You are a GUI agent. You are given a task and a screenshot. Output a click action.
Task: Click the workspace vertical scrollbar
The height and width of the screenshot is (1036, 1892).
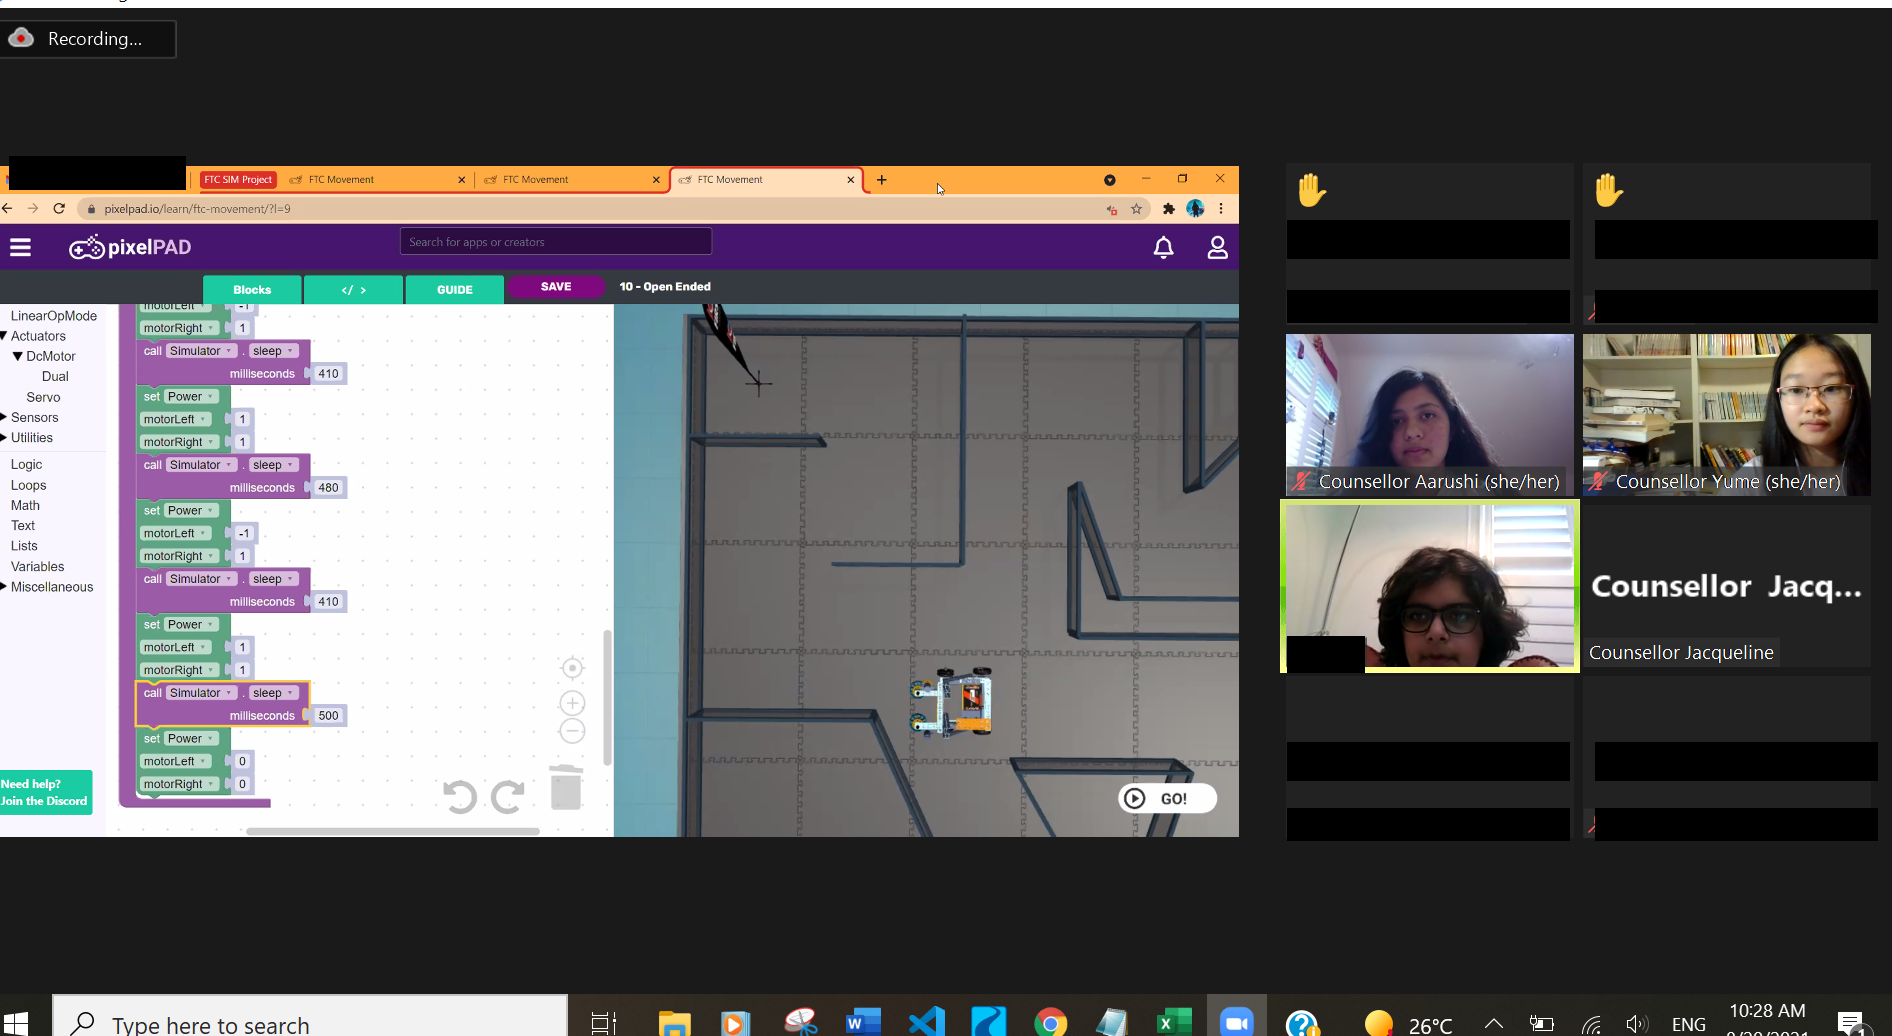pos(607,697)
